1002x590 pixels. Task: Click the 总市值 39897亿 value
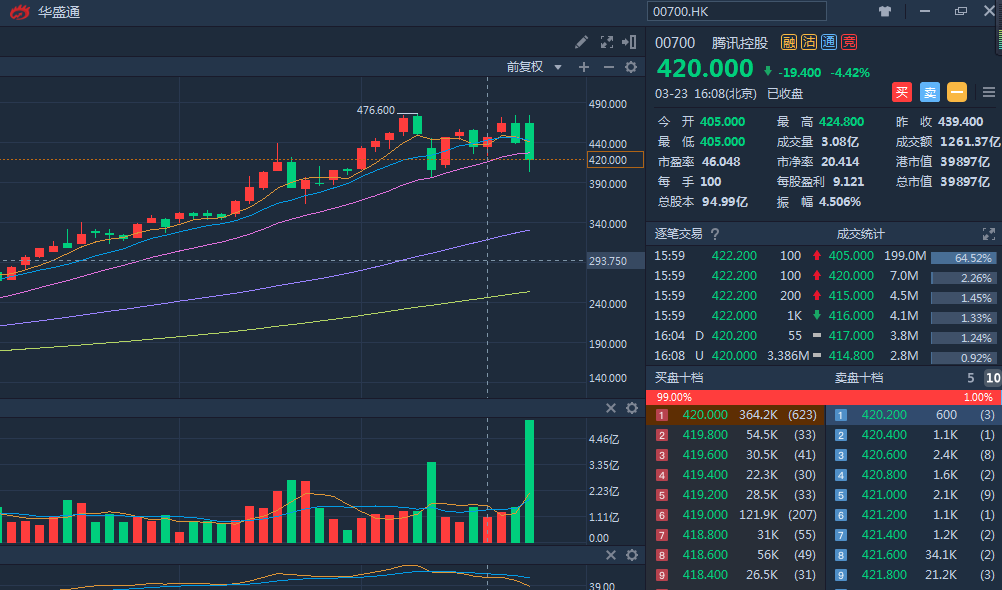[964, 182]
